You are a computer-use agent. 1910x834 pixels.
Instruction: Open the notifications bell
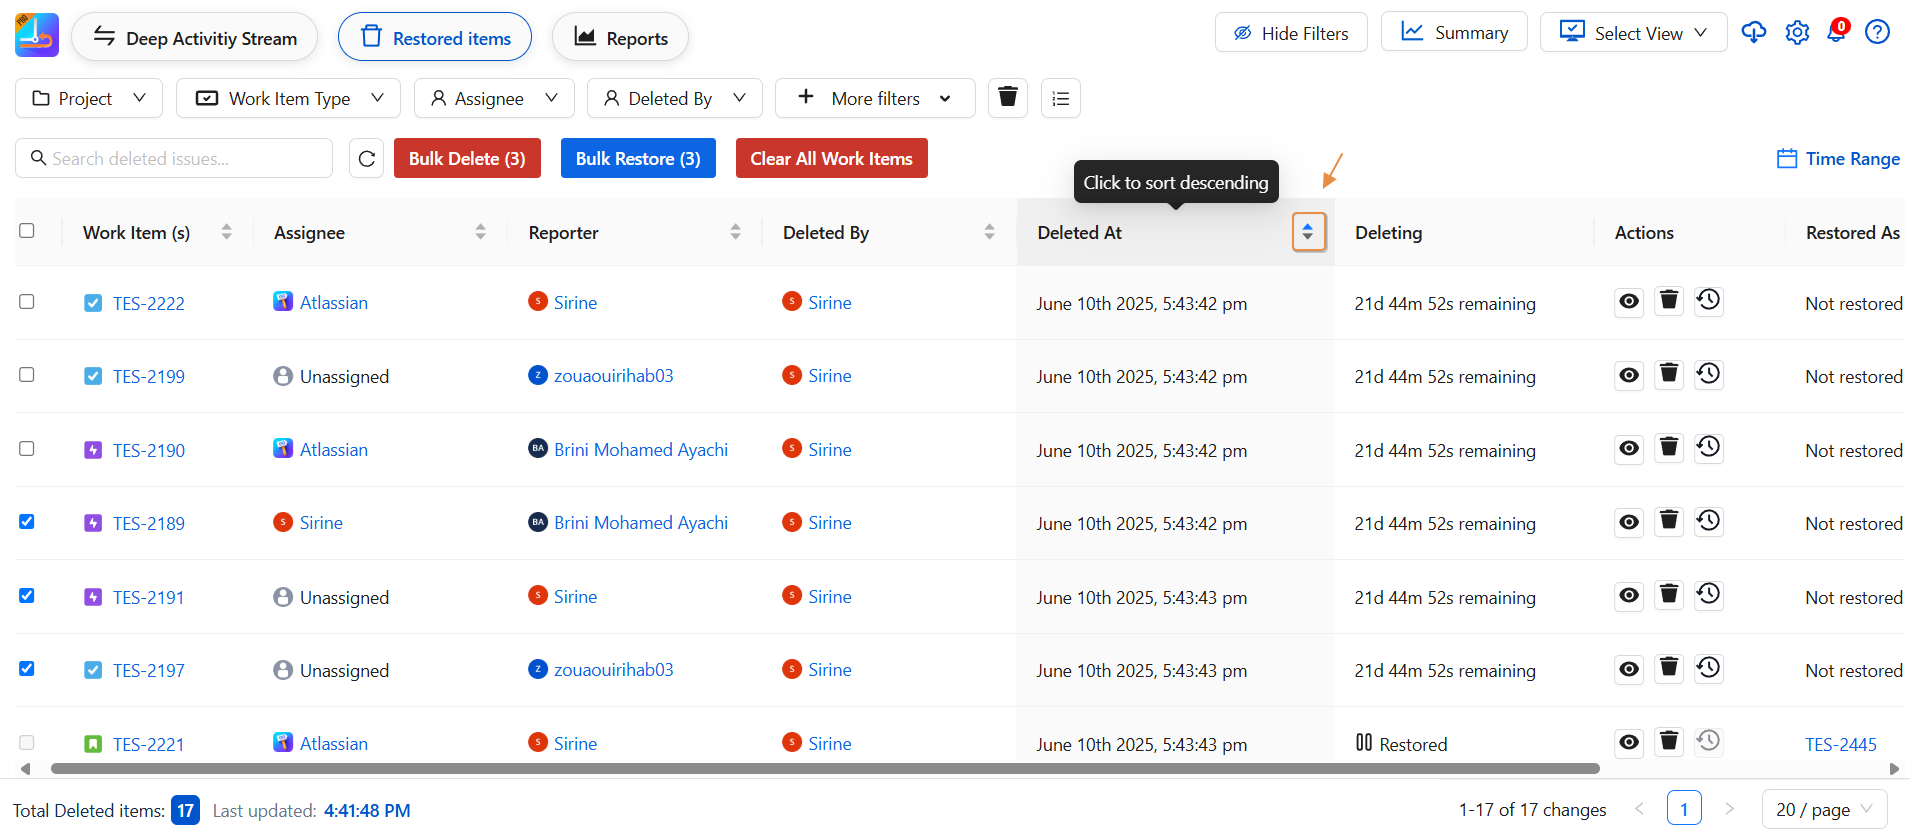point(1836,32)
